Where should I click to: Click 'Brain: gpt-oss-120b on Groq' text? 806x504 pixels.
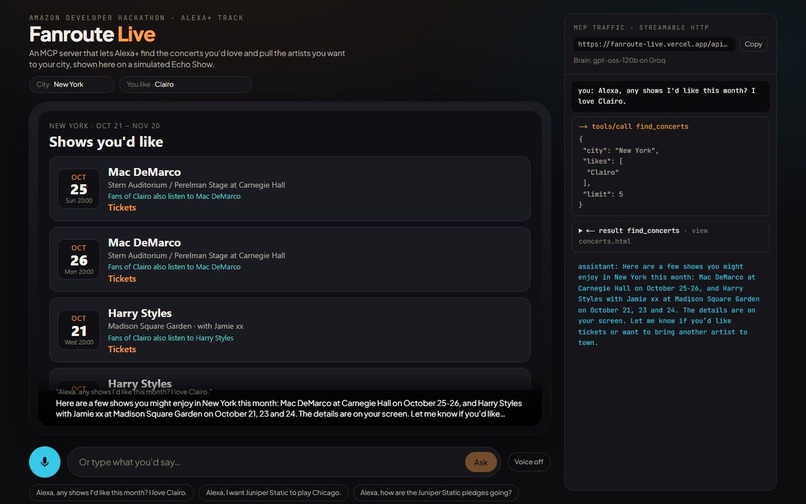pos(619,60)
